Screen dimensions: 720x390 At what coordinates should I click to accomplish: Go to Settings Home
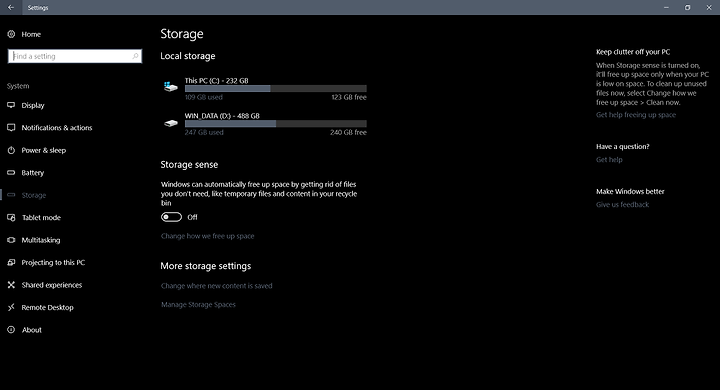[x=31, y=34]
